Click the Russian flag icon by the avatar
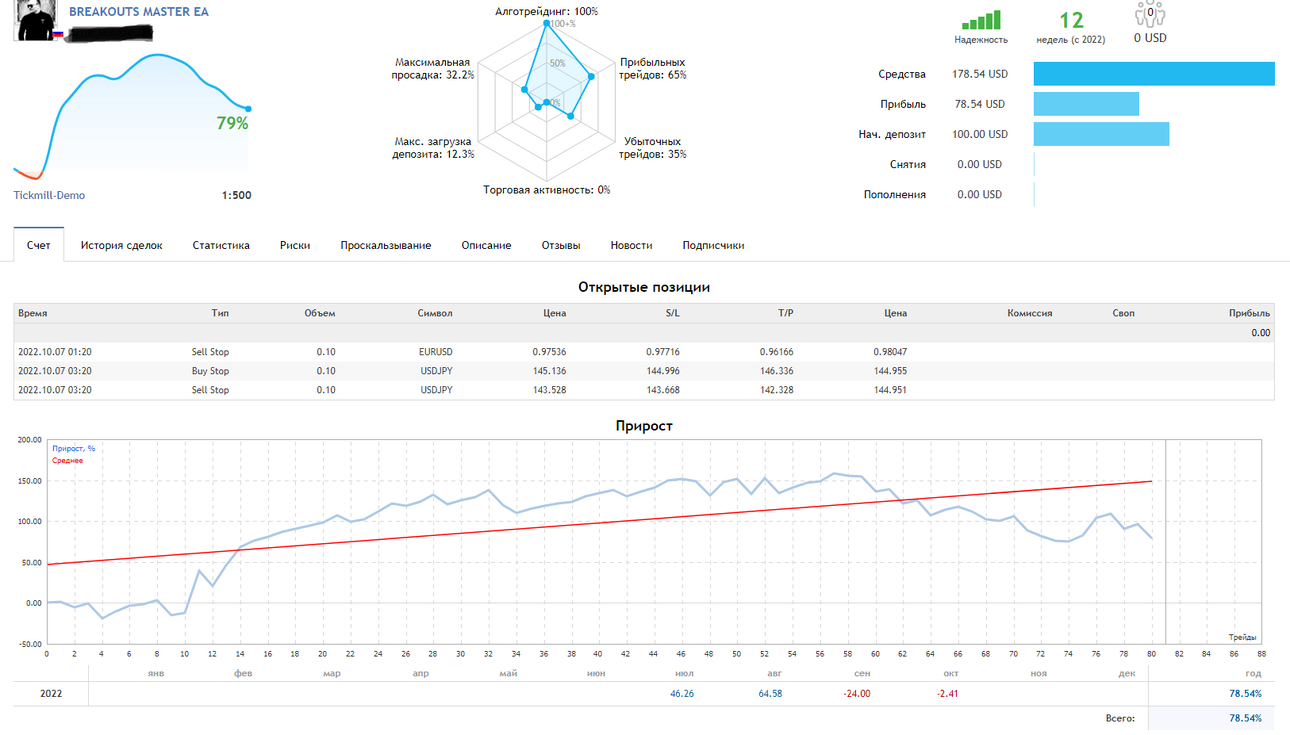 tap(58, 34)
